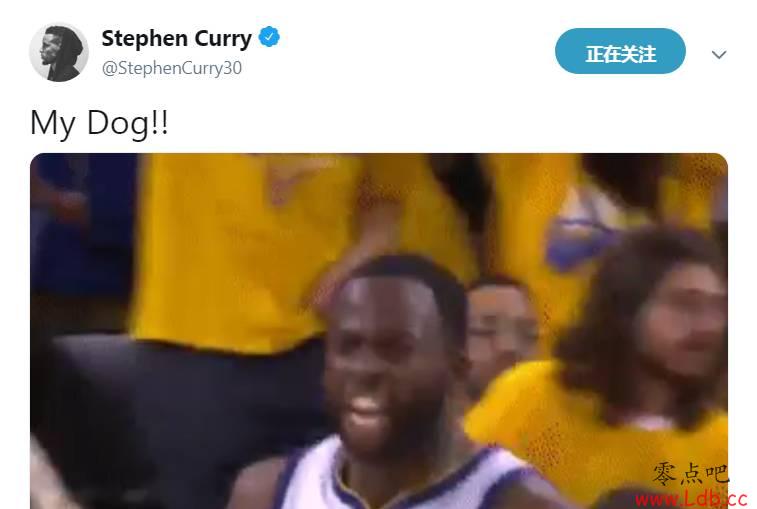Open the Stephen Curry display name link
Image resolution: width=757 pixels, height=509 pixels.
point(176,38)
